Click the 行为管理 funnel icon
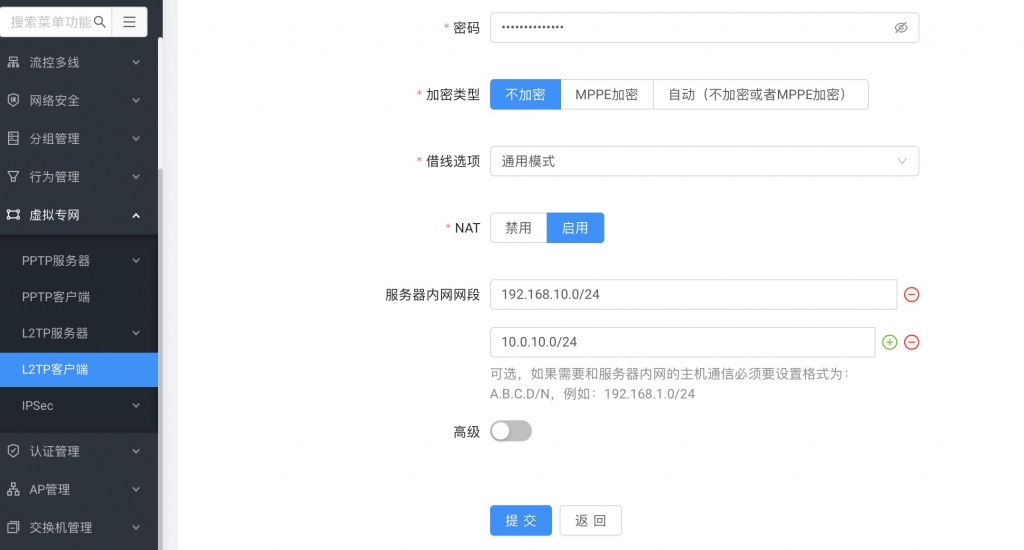This screenshot has width=1024, height=550. click(x=13, y=176)
